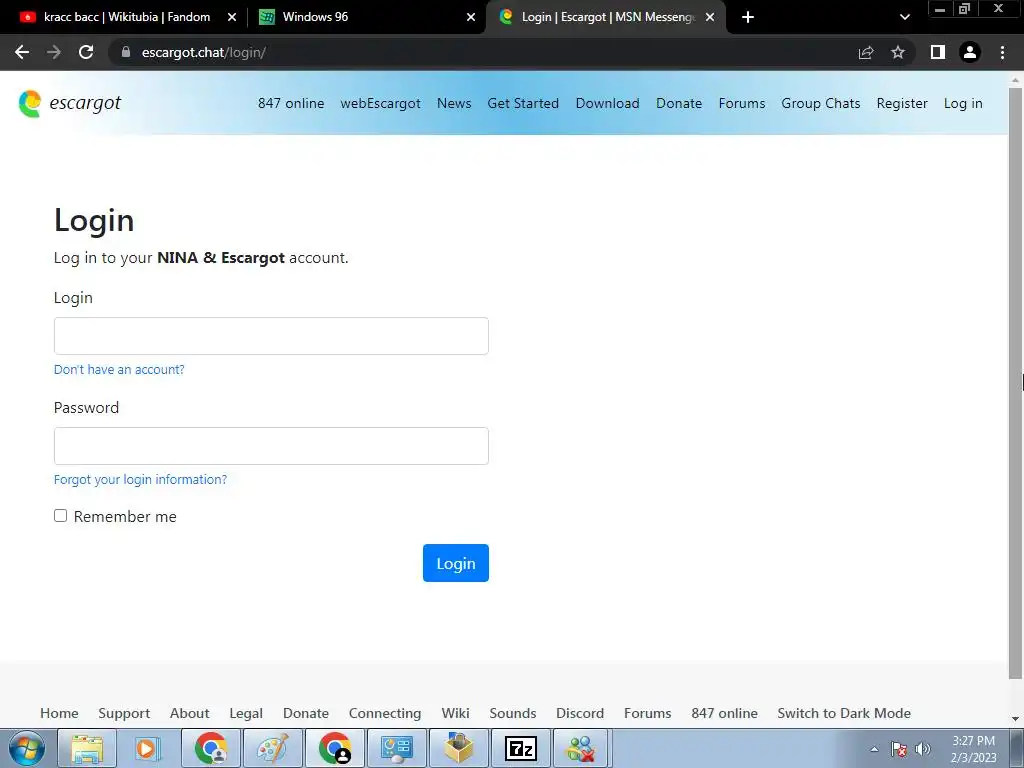Viewport: 1024px width, 768px height.
Task: Click the Action Center flag tray icon
Action: [899, 749]
